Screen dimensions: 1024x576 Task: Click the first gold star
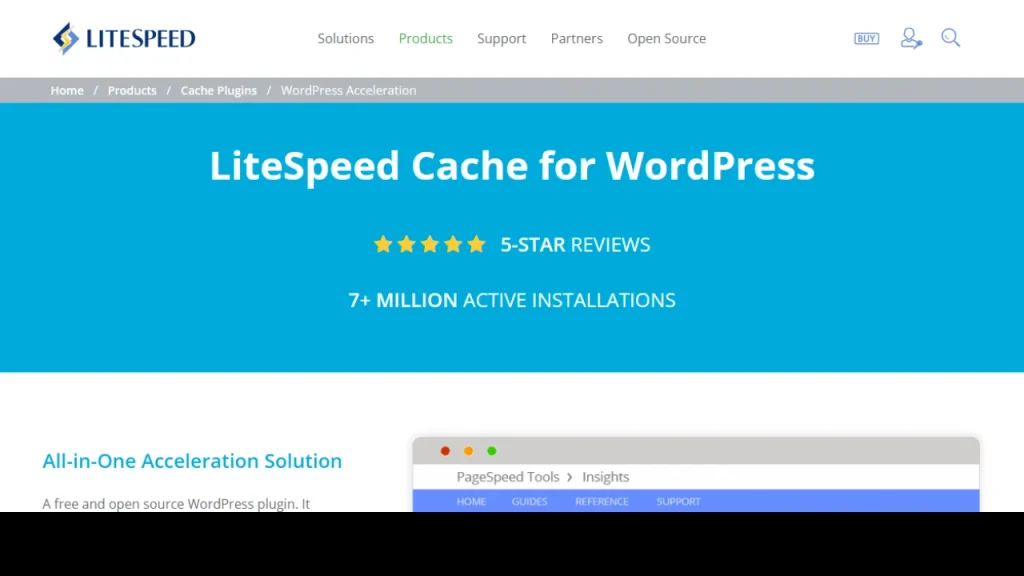(383, 244)
